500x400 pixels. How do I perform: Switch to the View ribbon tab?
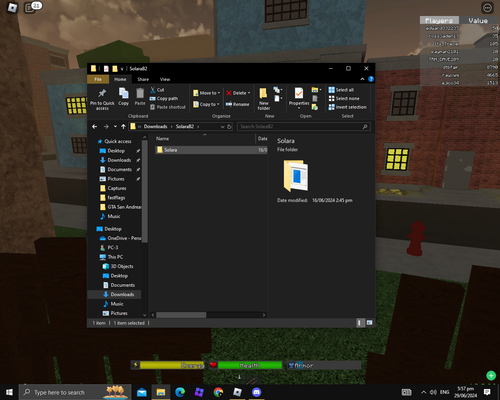coord(165,79)
